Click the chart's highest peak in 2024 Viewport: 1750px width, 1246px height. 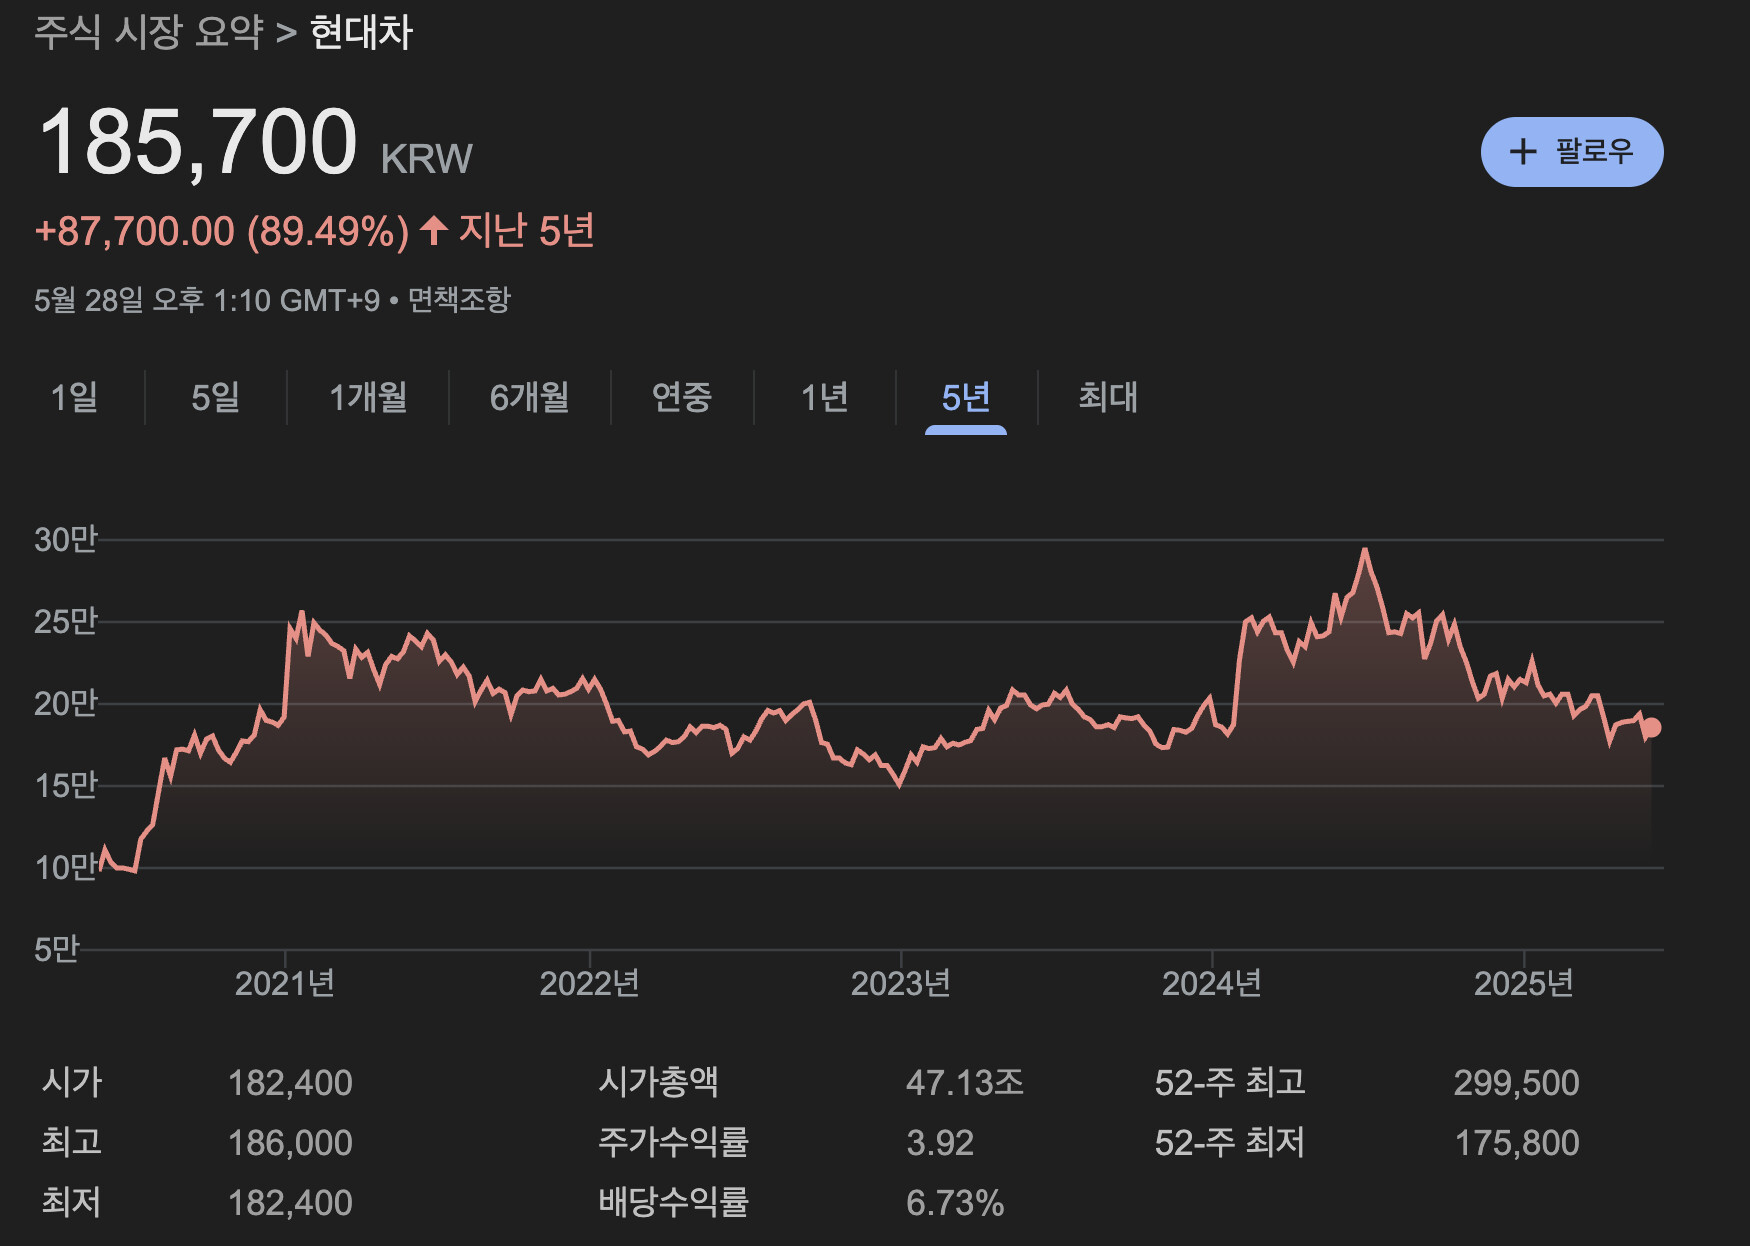point(1364,550)
